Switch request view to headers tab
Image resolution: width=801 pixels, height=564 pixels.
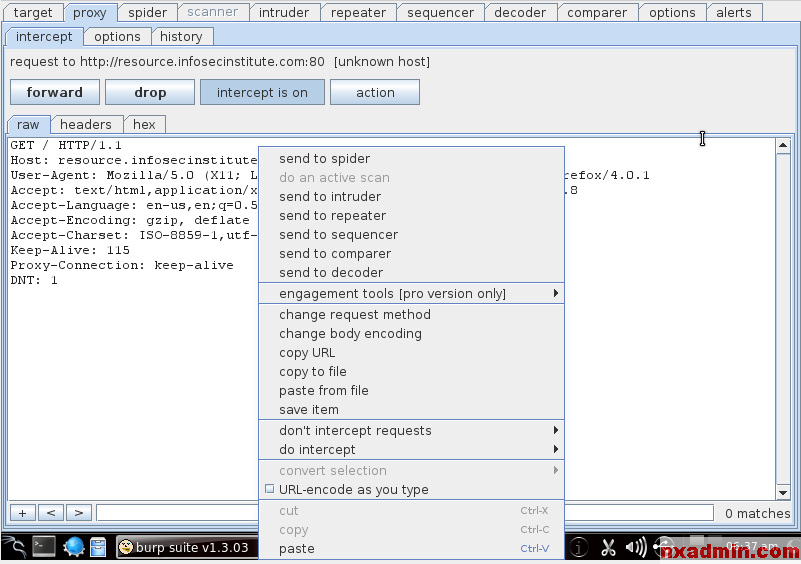pyautogui.click(x=86, y=125)
